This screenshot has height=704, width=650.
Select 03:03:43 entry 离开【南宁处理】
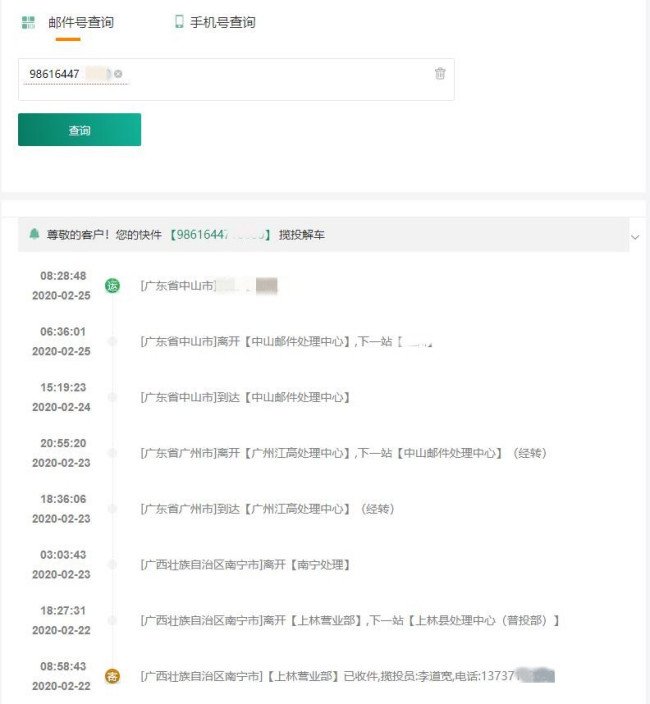coord(245,564)
